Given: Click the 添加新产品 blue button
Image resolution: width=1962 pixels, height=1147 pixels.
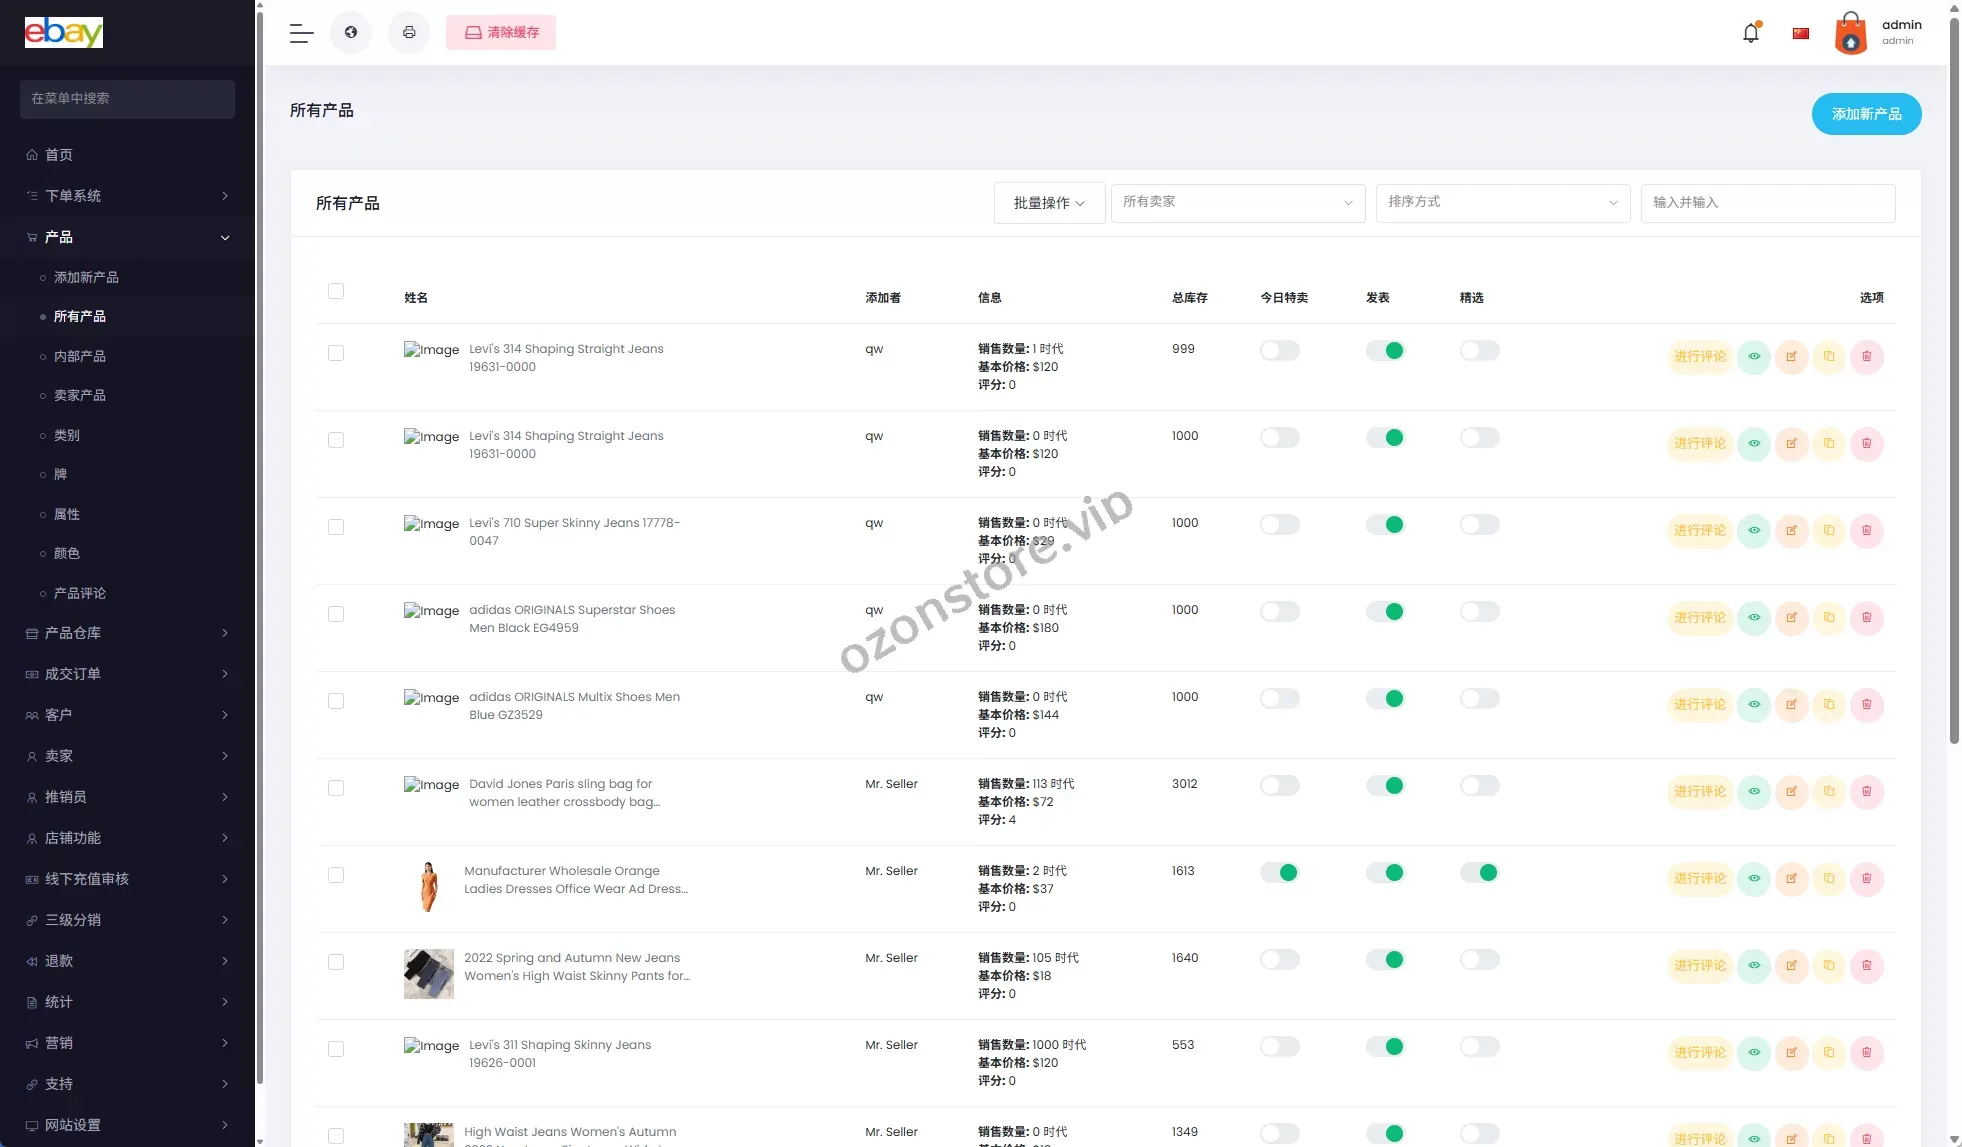Looking at the screenshot, I should click(1866, 114).
